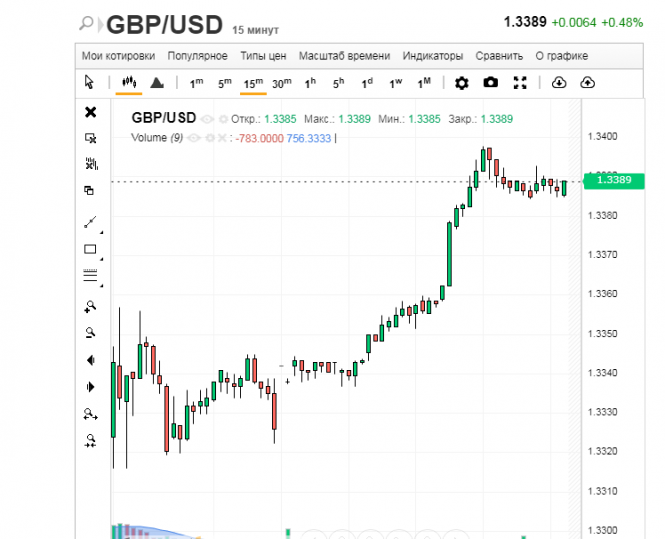Click the expand horizontal zoom icon
Image resolution: width=665 pixels, height=539 pixels.
[91, 414]
